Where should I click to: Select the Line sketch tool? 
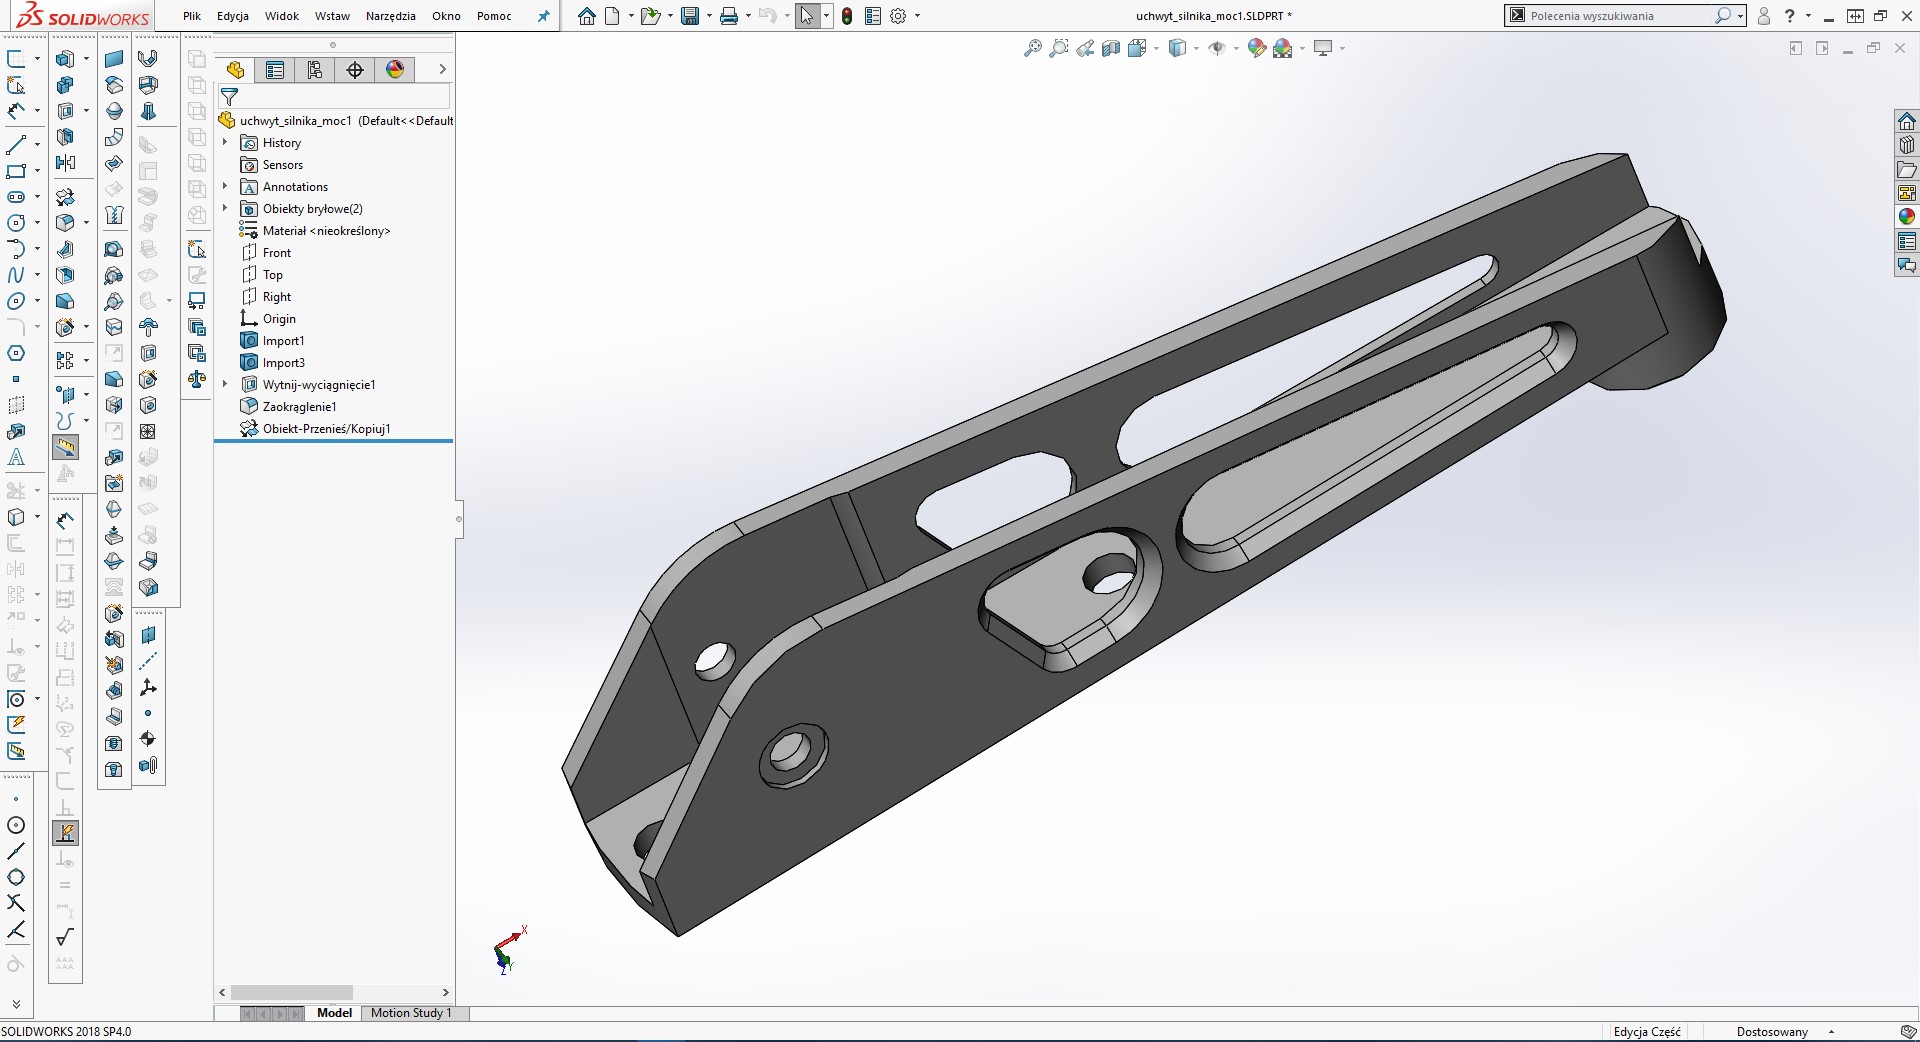pyautogui.click(x=16, y=145)
